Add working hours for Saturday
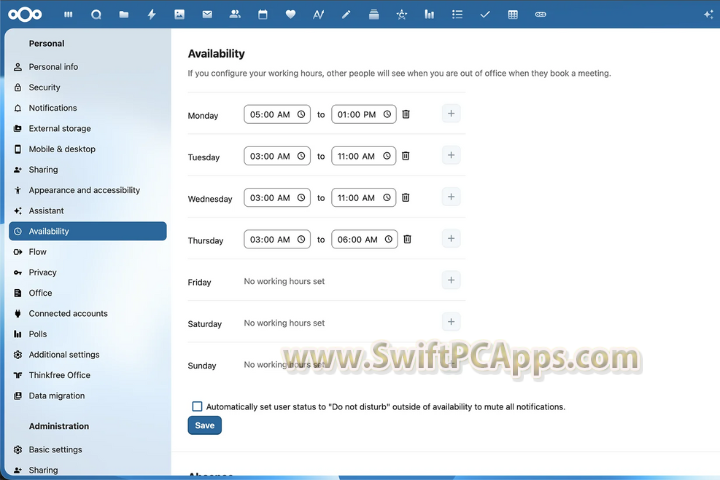720x480 pixels. 451,322
